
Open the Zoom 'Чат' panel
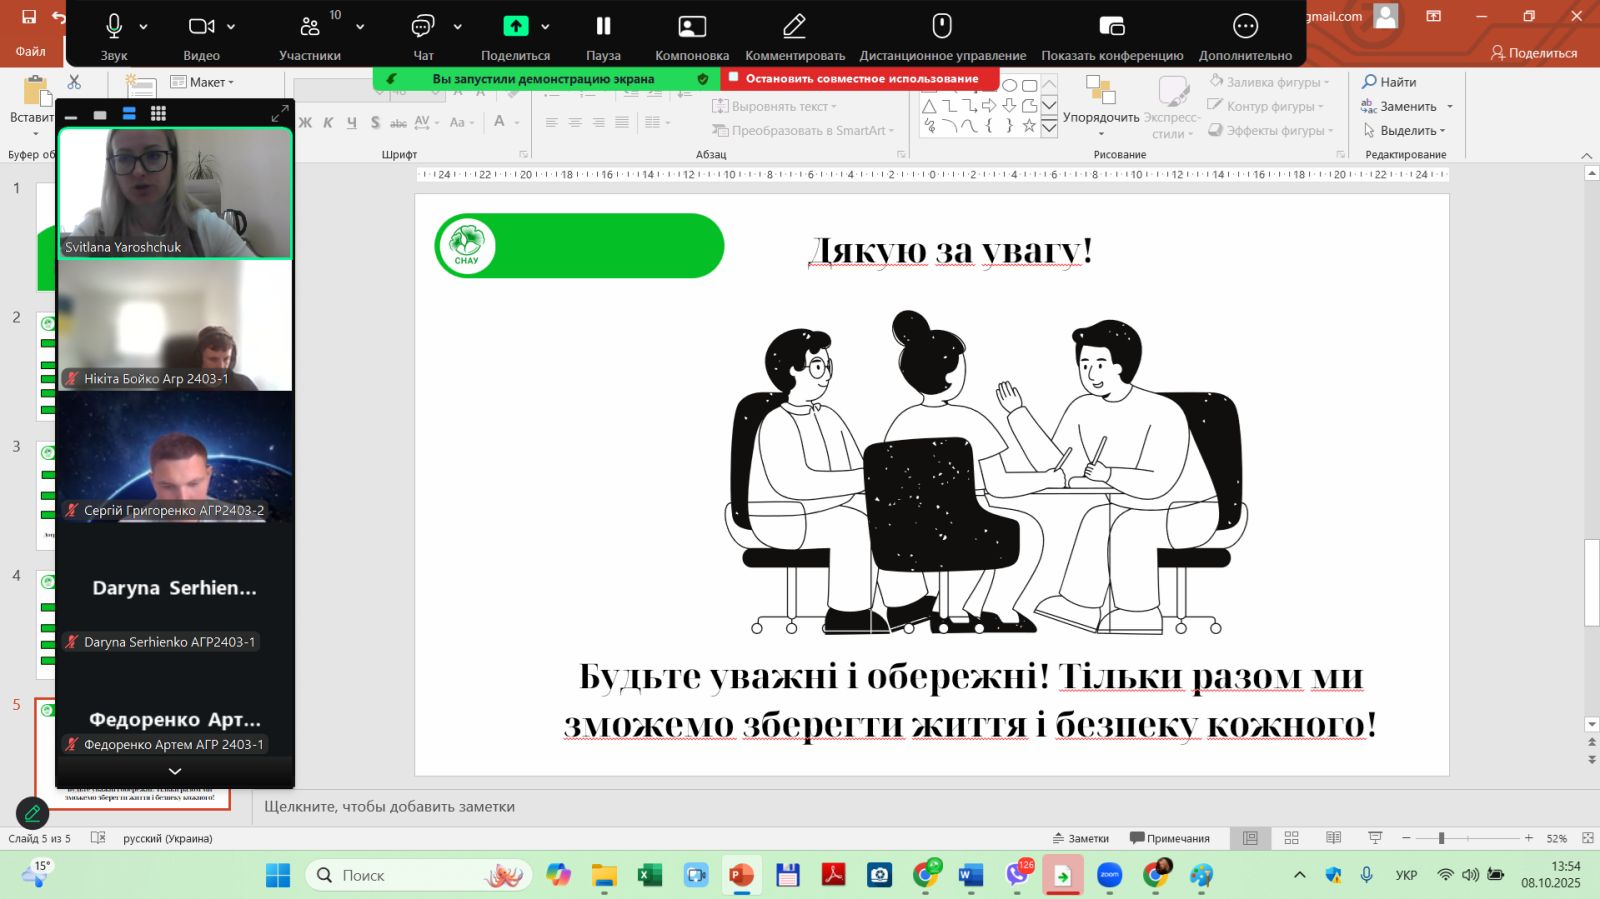tap(423, 27)
